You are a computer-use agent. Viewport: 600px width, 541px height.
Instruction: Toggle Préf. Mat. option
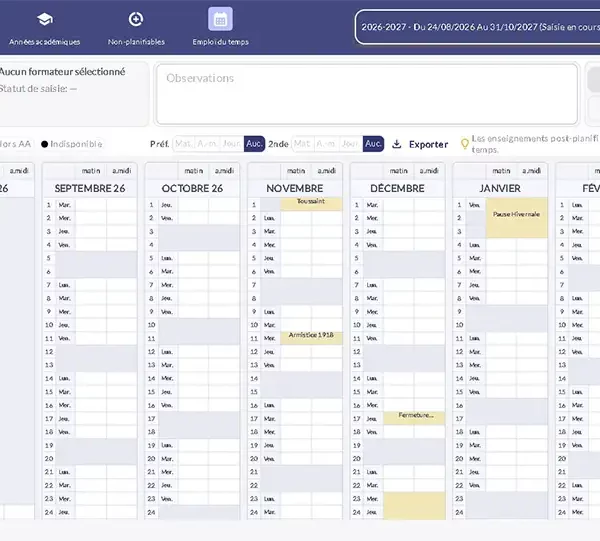pyautogui.click(x=184, y=144)
